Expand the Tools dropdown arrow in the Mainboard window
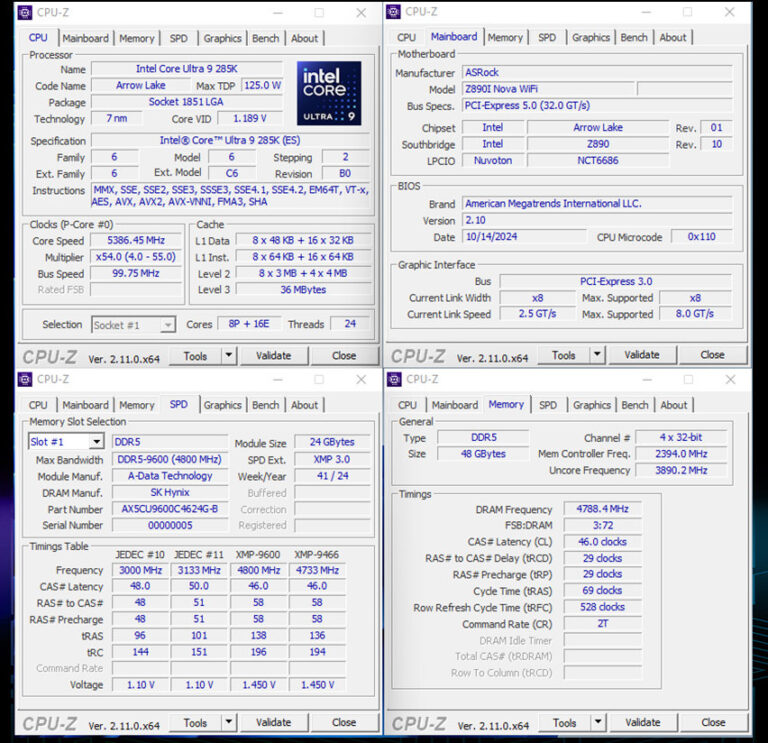Screen dimensions: 768x743 (597, 355)
